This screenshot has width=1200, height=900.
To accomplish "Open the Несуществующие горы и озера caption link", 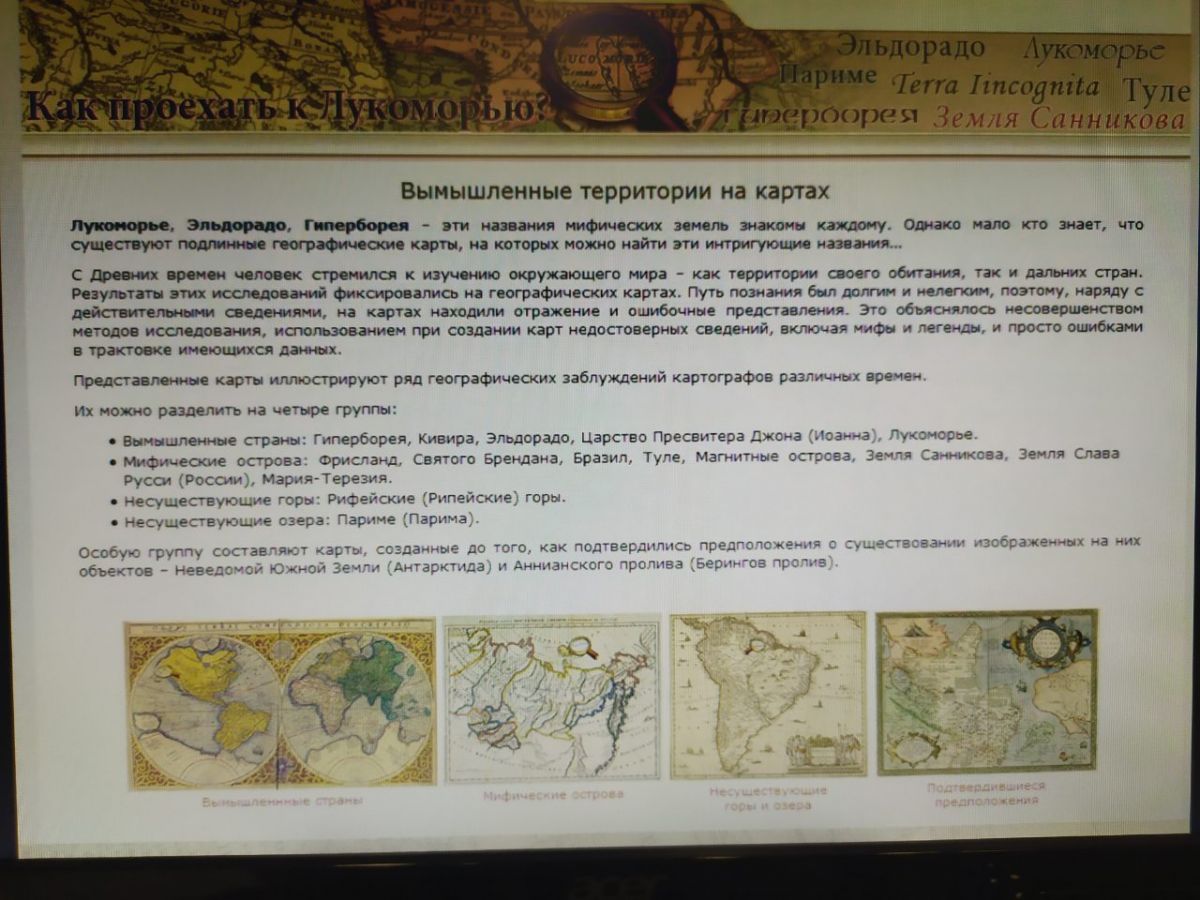I will coord(768,797).
